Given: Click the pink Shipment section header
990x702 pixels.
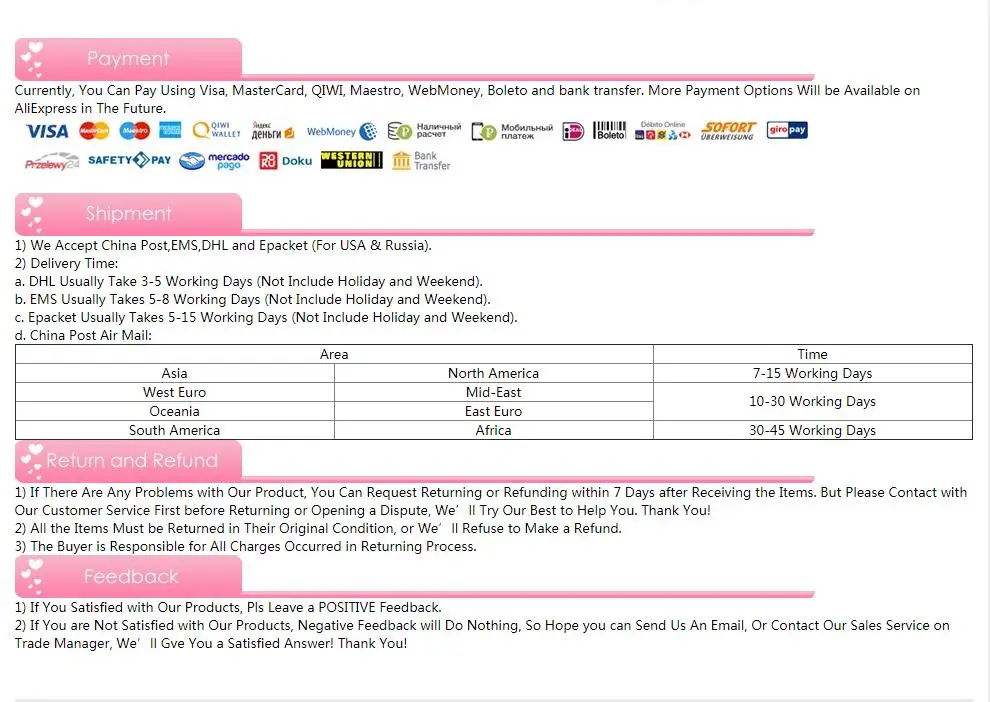Looking at the screenshot, I should click(128, 214).
